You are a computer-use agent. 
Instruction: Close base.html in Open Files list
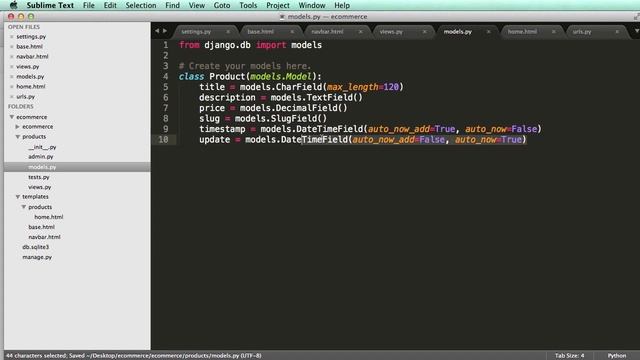pos(11,47)
